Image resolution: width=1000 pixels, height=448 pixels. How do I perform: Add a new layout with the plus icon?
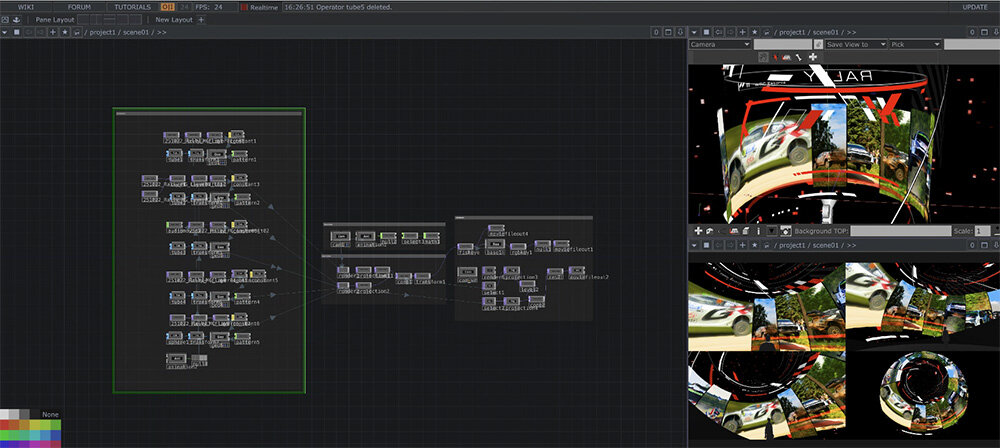[201, 19]
